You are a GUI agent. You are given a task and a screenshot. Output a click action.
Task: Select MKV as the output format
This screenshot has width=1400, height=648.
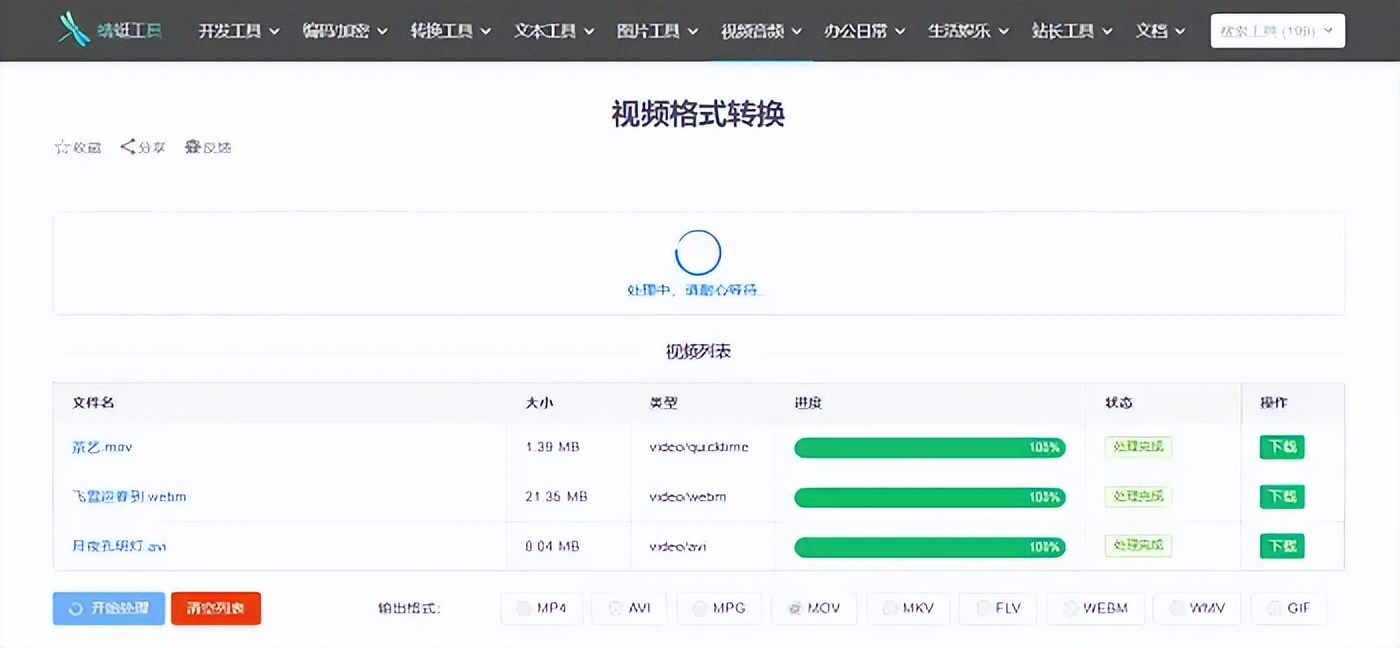pyautogui.click(x=908, y=607)
